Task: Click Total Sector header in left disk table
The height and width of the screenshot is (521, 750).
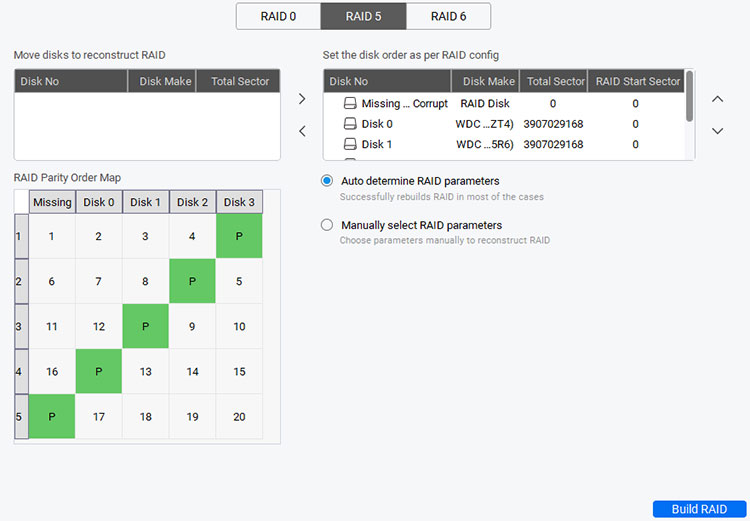Action: [x=239, y=81]
